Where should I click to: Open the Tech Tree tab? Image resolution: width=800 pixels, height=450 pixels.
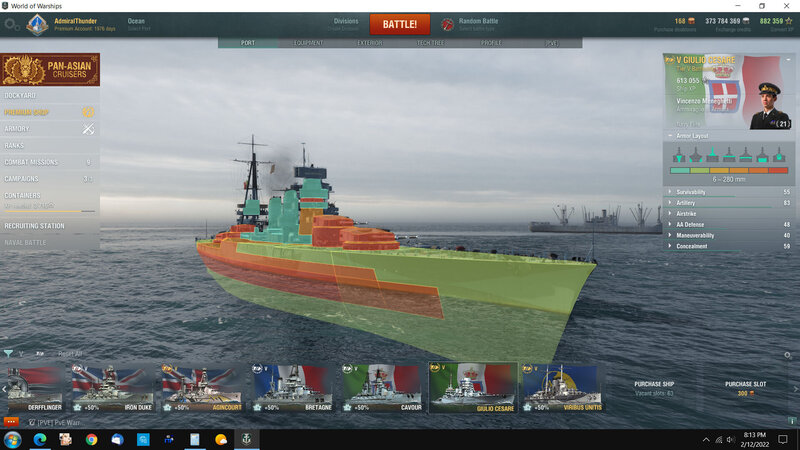pyautogui.click(x=431, y=43)
